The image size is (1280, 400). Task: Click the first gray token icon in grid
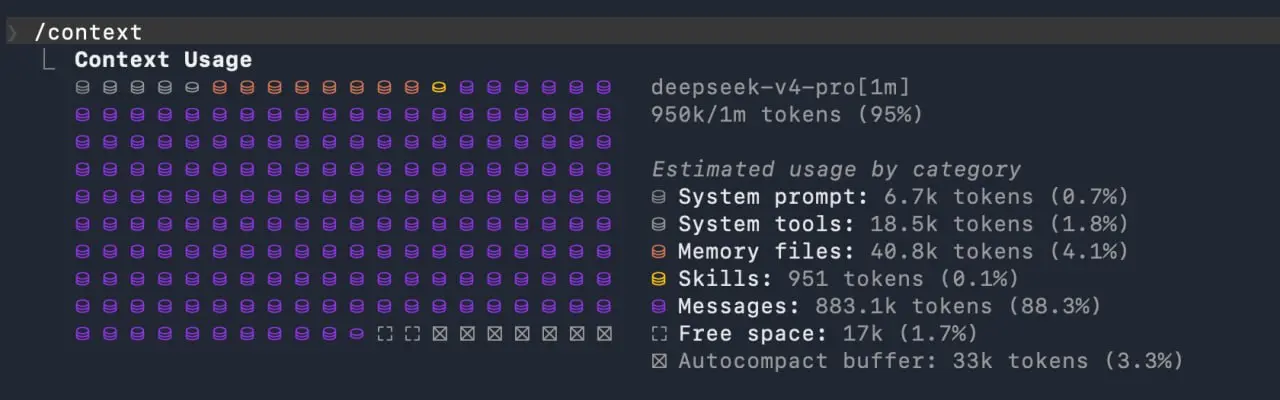point(83,87)
